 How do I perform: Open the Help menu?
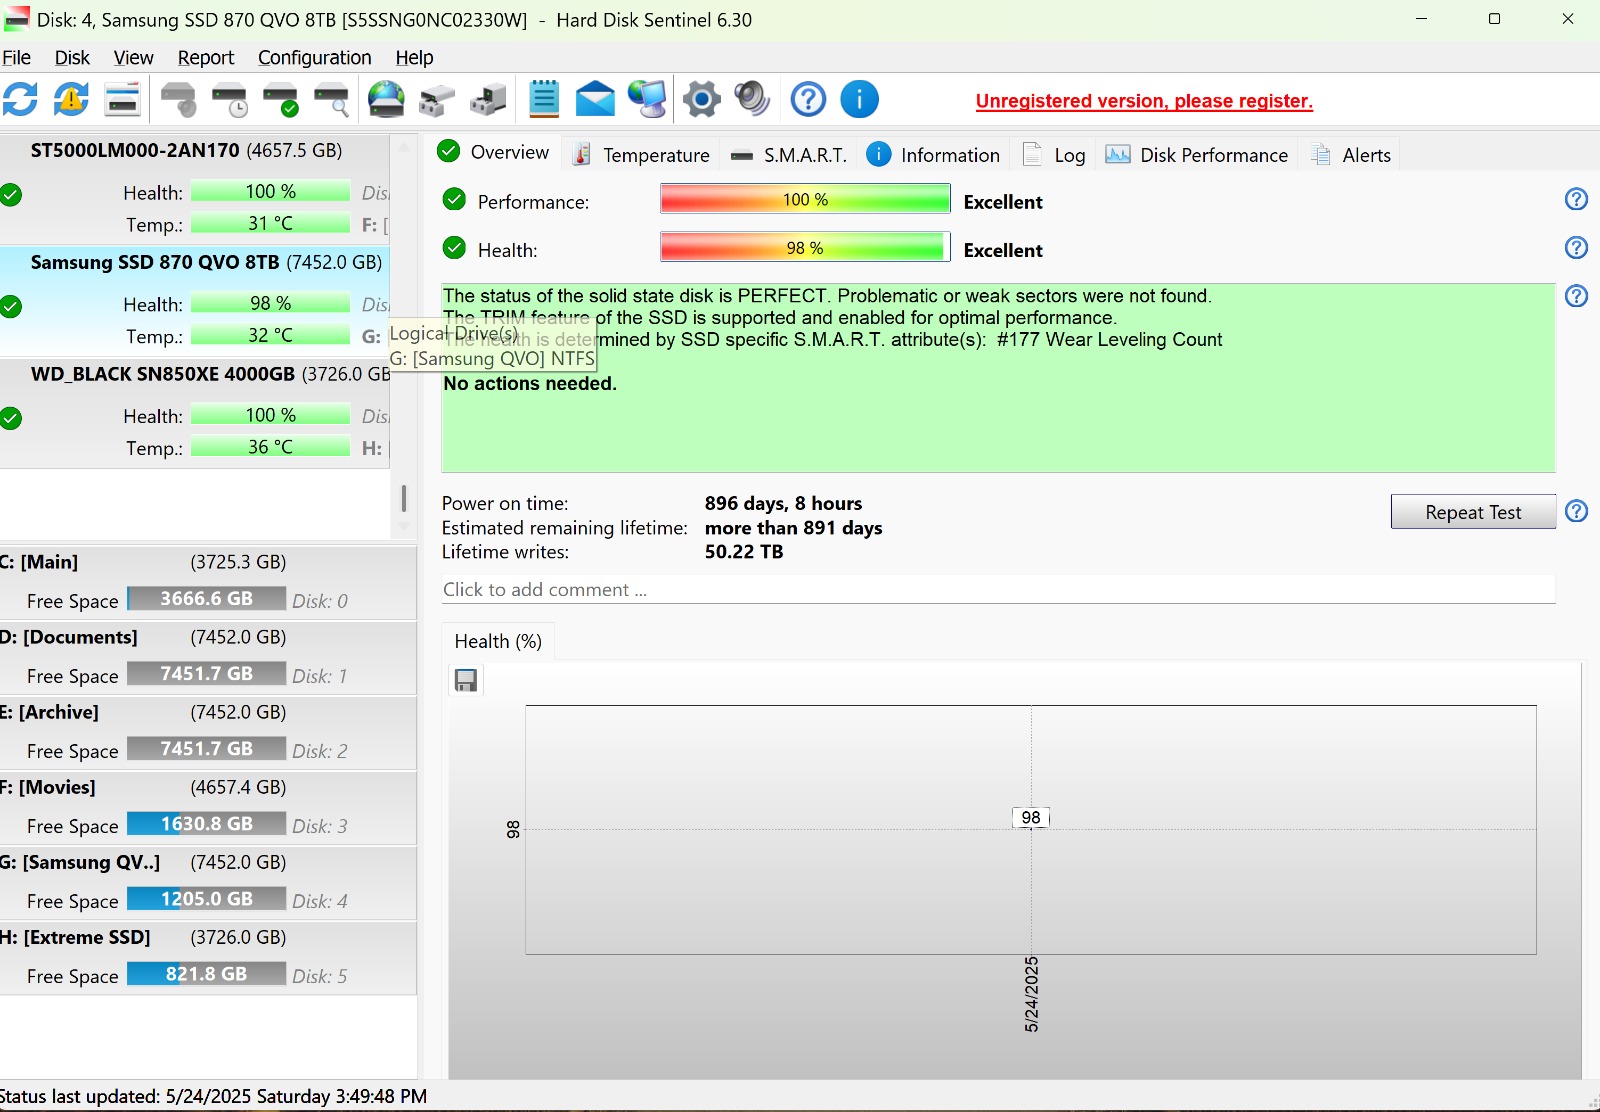(x=414, y=57)
